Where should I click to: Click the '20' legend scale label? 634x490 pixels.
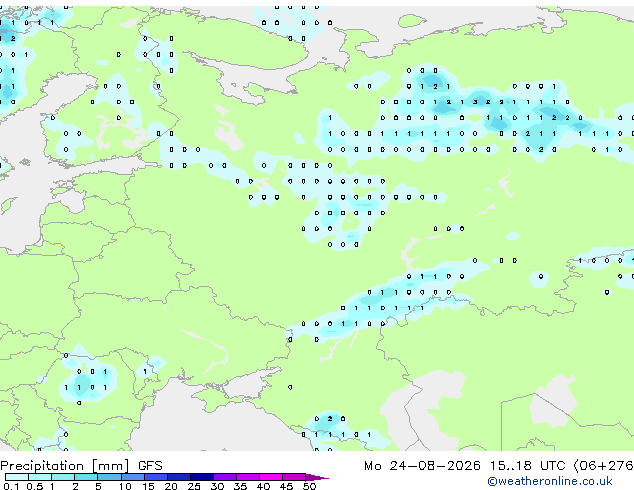pos(171,486)
